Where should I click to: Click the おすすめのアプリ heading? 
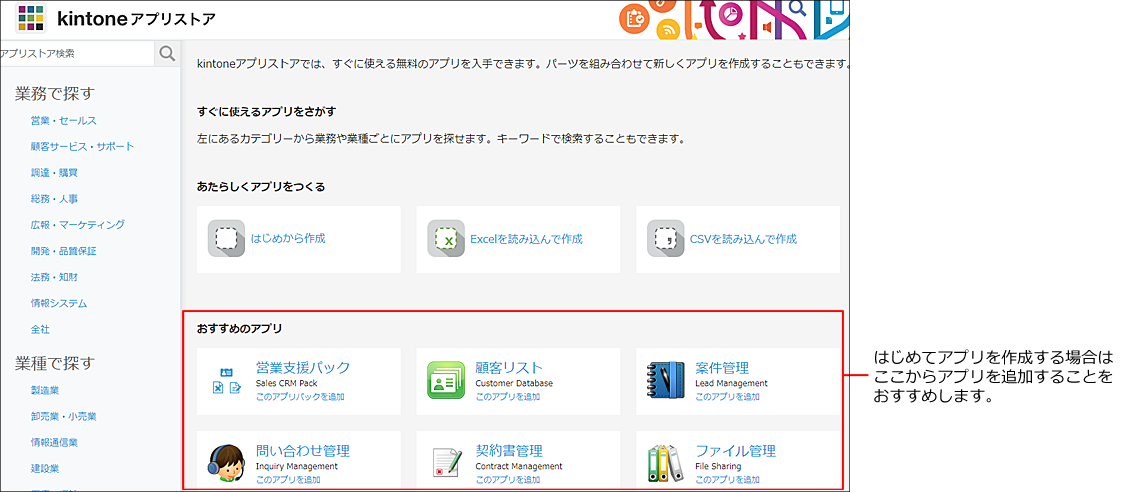click(240, 329)
